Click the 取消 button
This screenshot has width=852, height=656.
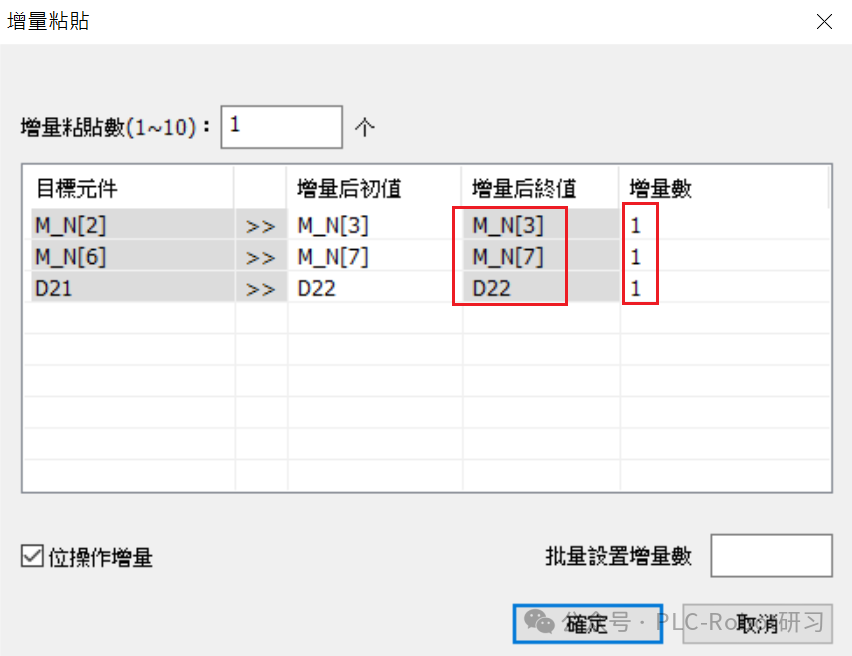(x=756, y=622)
